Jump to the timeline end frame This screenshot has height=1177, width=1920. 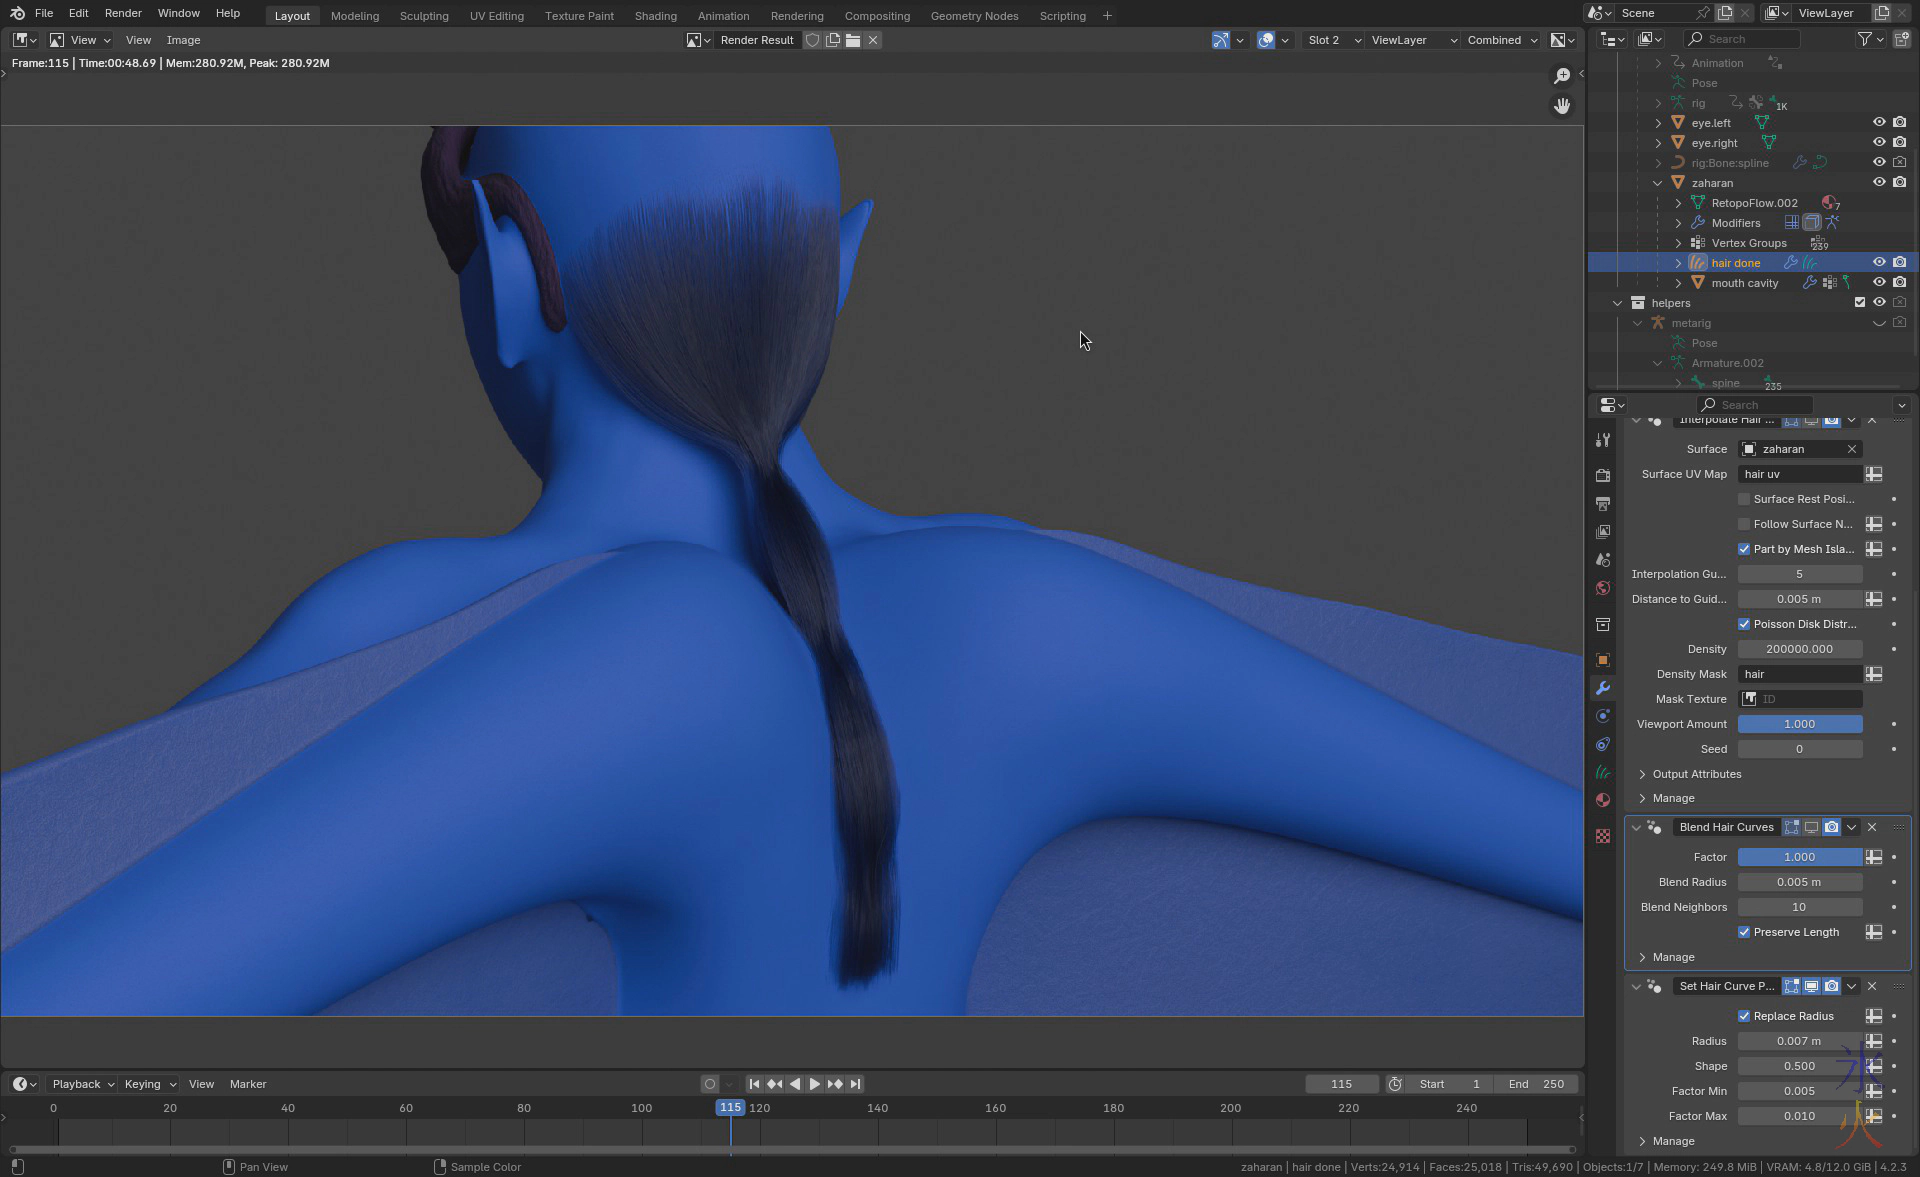tap(855, 1084)
